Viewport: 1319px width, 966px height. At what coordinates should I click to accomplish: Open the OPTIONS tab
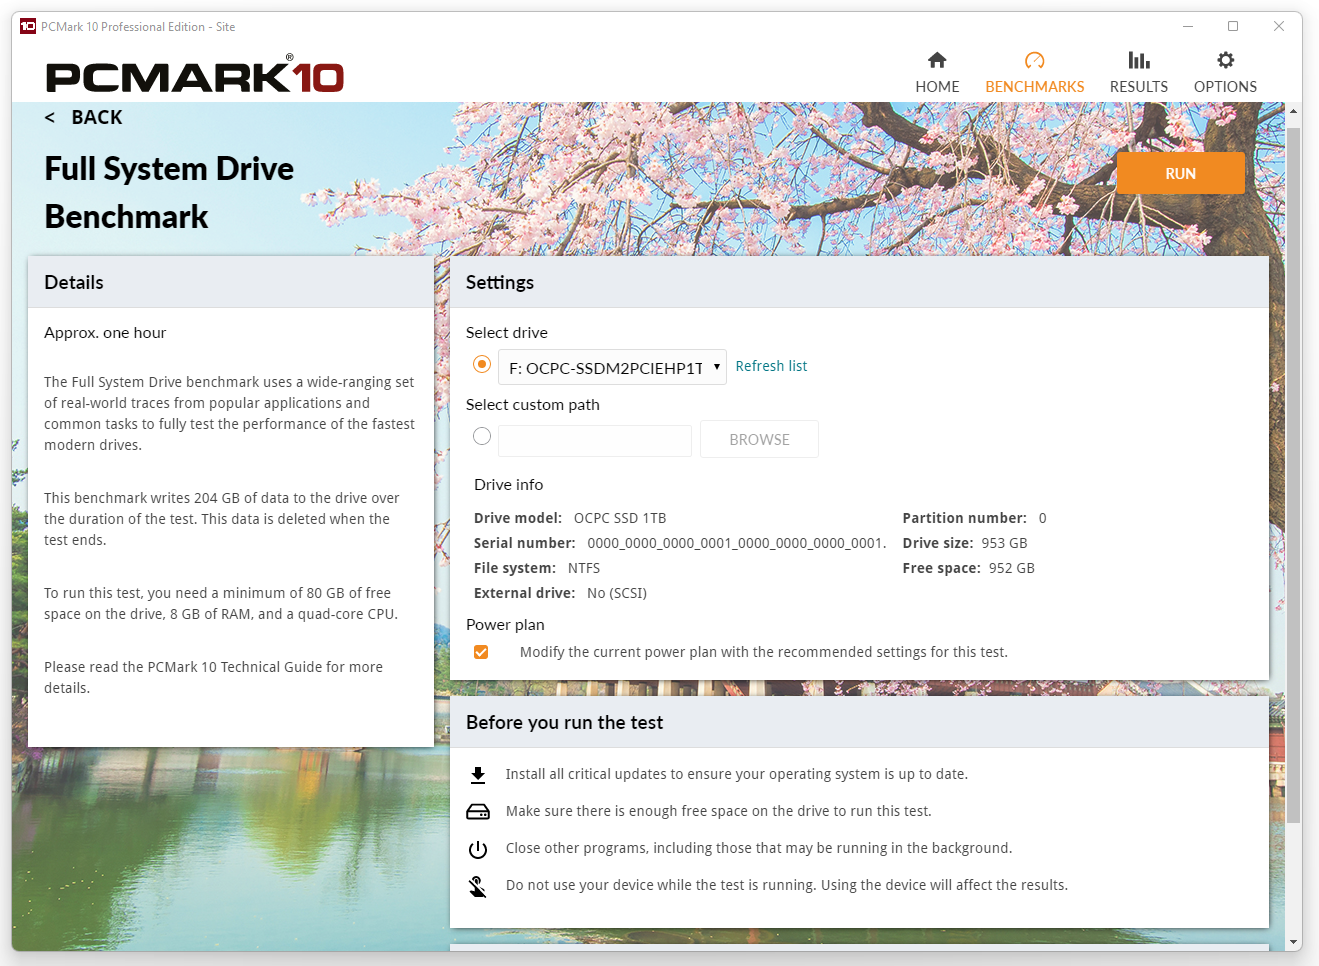[1225, 87]
